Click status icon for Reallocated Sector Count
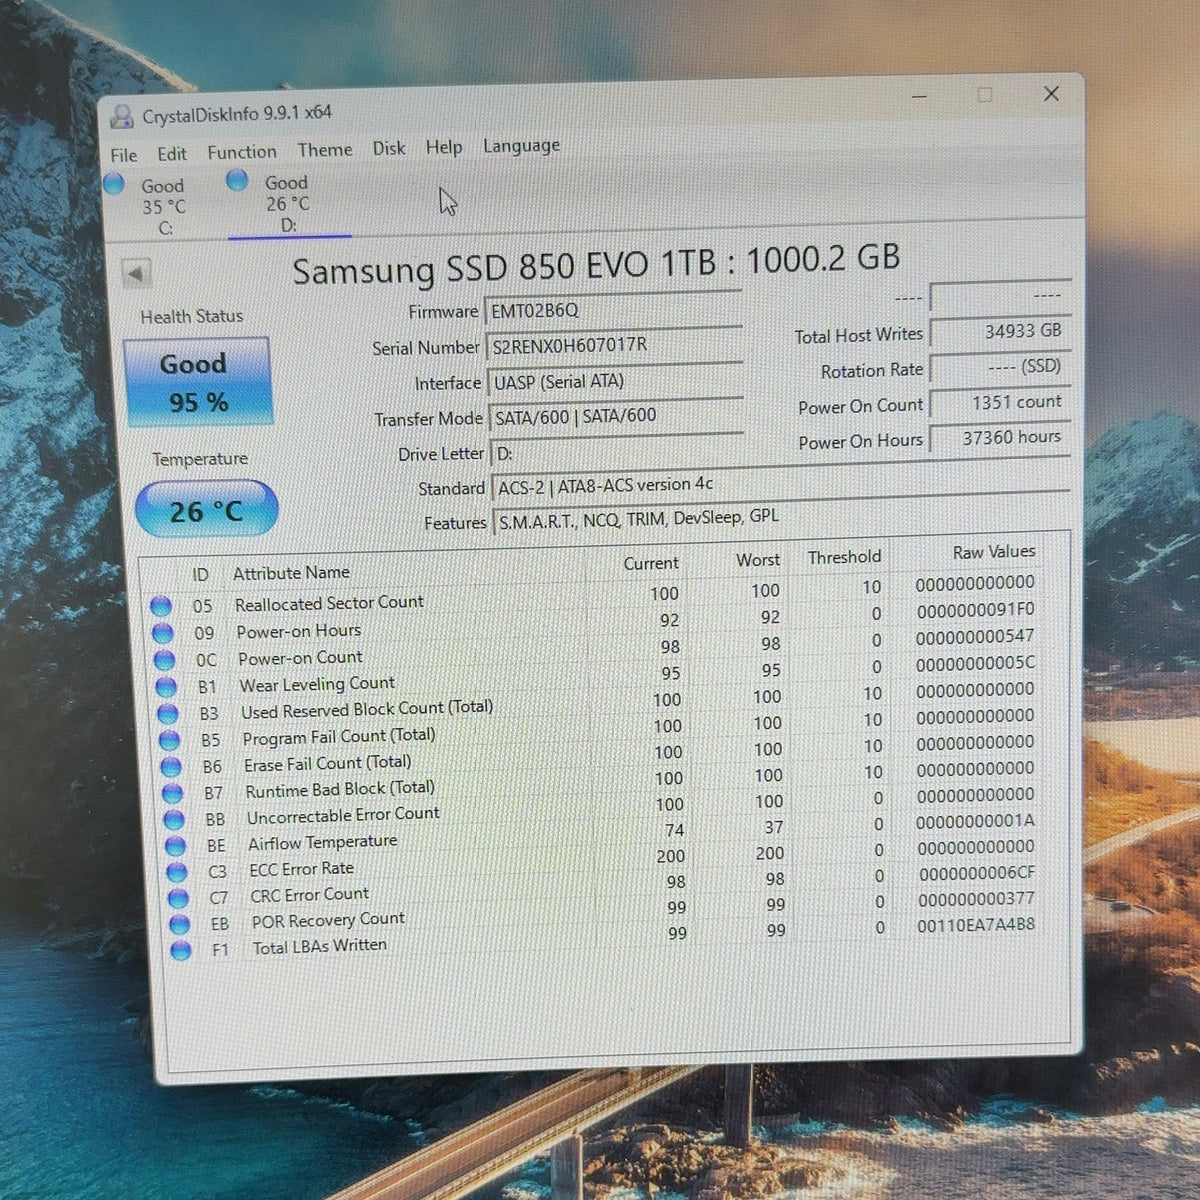Screen dimensions: 1200x1200 [x=160, y=606]
